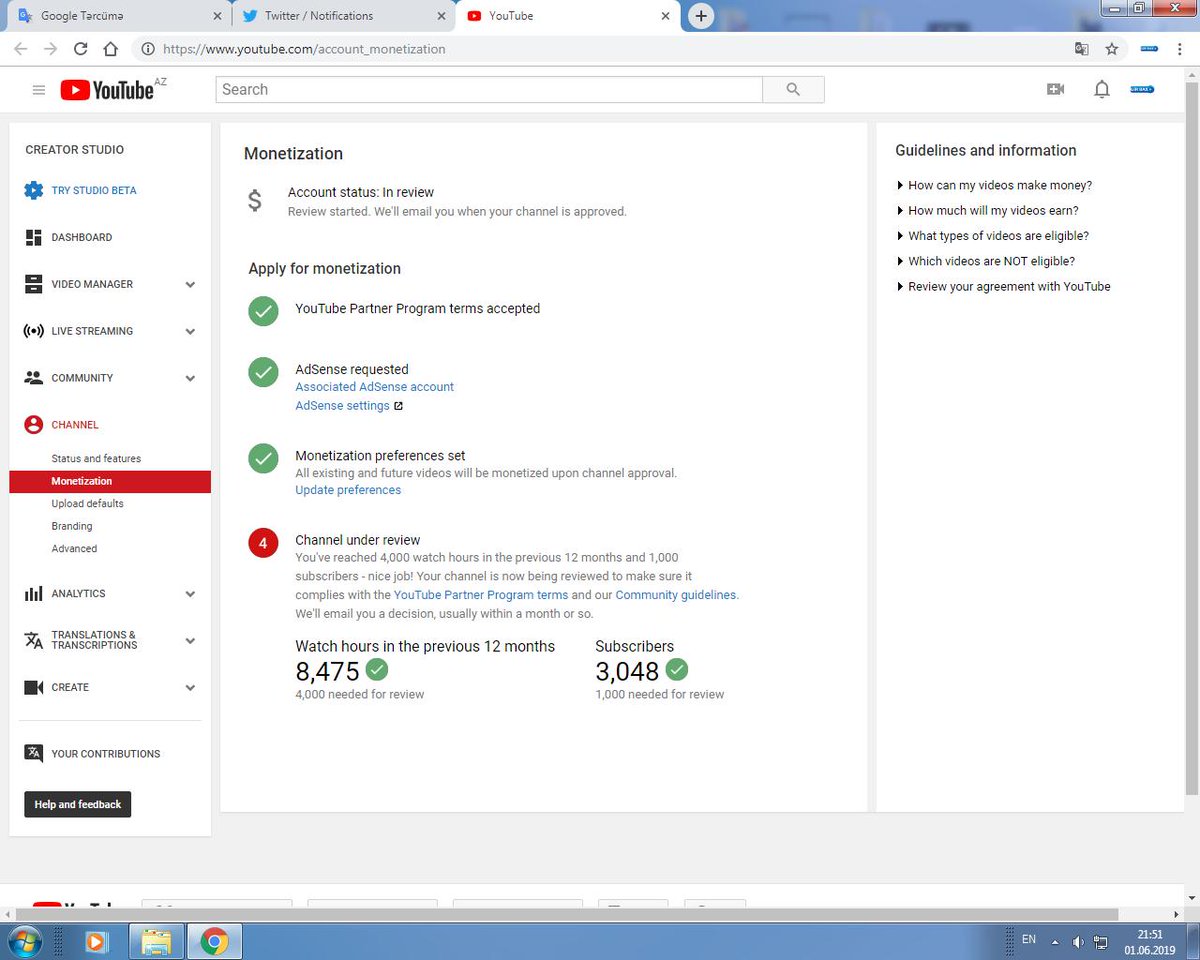Screen dimensions: 1200x960
Task: Open the account avatar menu
Action: point(1142,89)
